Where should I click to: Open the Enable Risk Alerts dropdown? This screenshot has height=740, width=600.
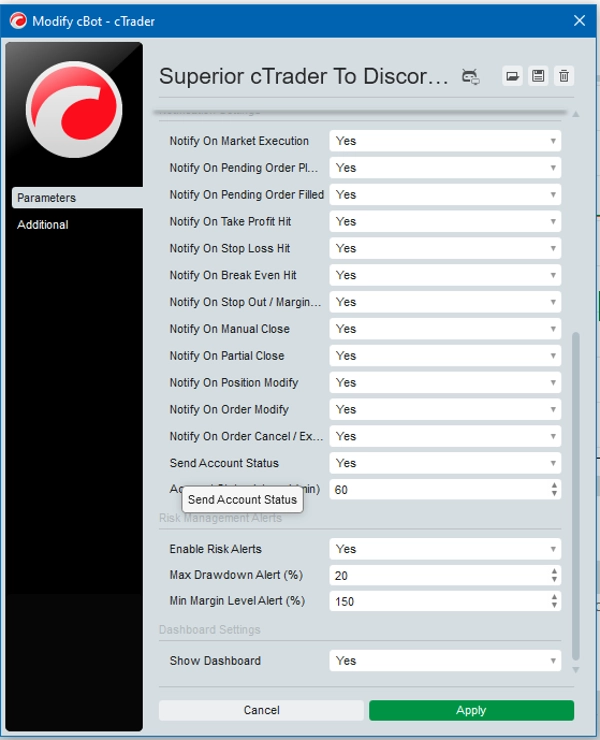pos(445,549)
